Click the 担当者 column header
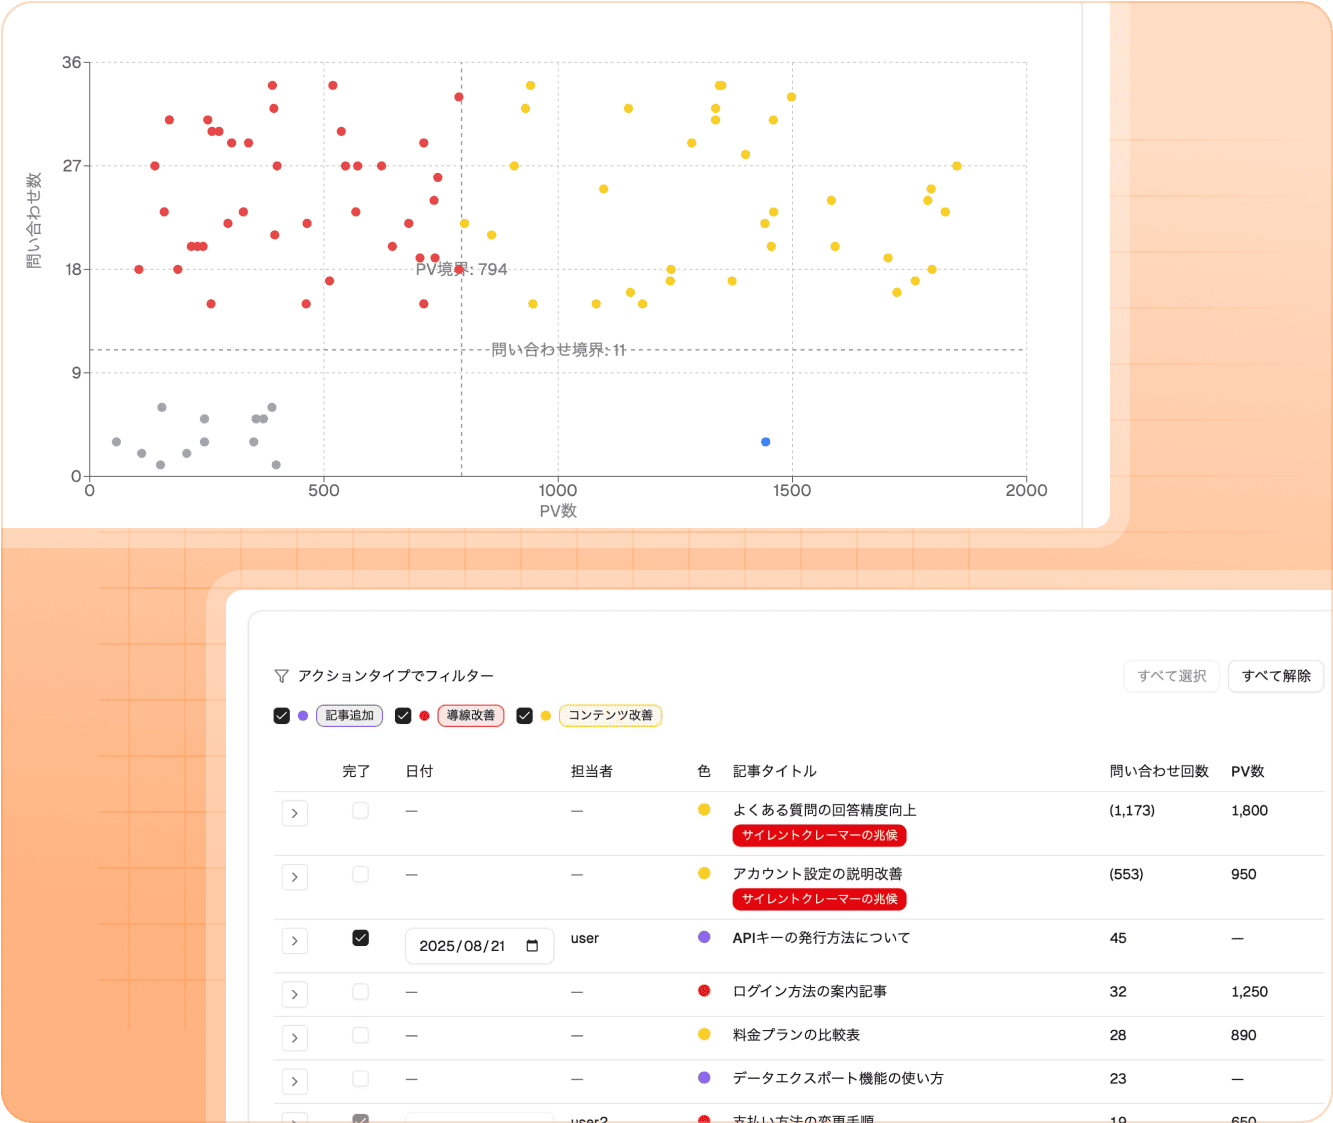 point(592,771)
